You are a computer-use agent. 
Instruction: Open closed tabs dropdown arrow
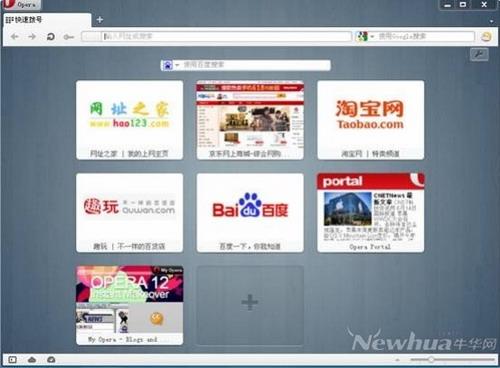tap(492, 21)
